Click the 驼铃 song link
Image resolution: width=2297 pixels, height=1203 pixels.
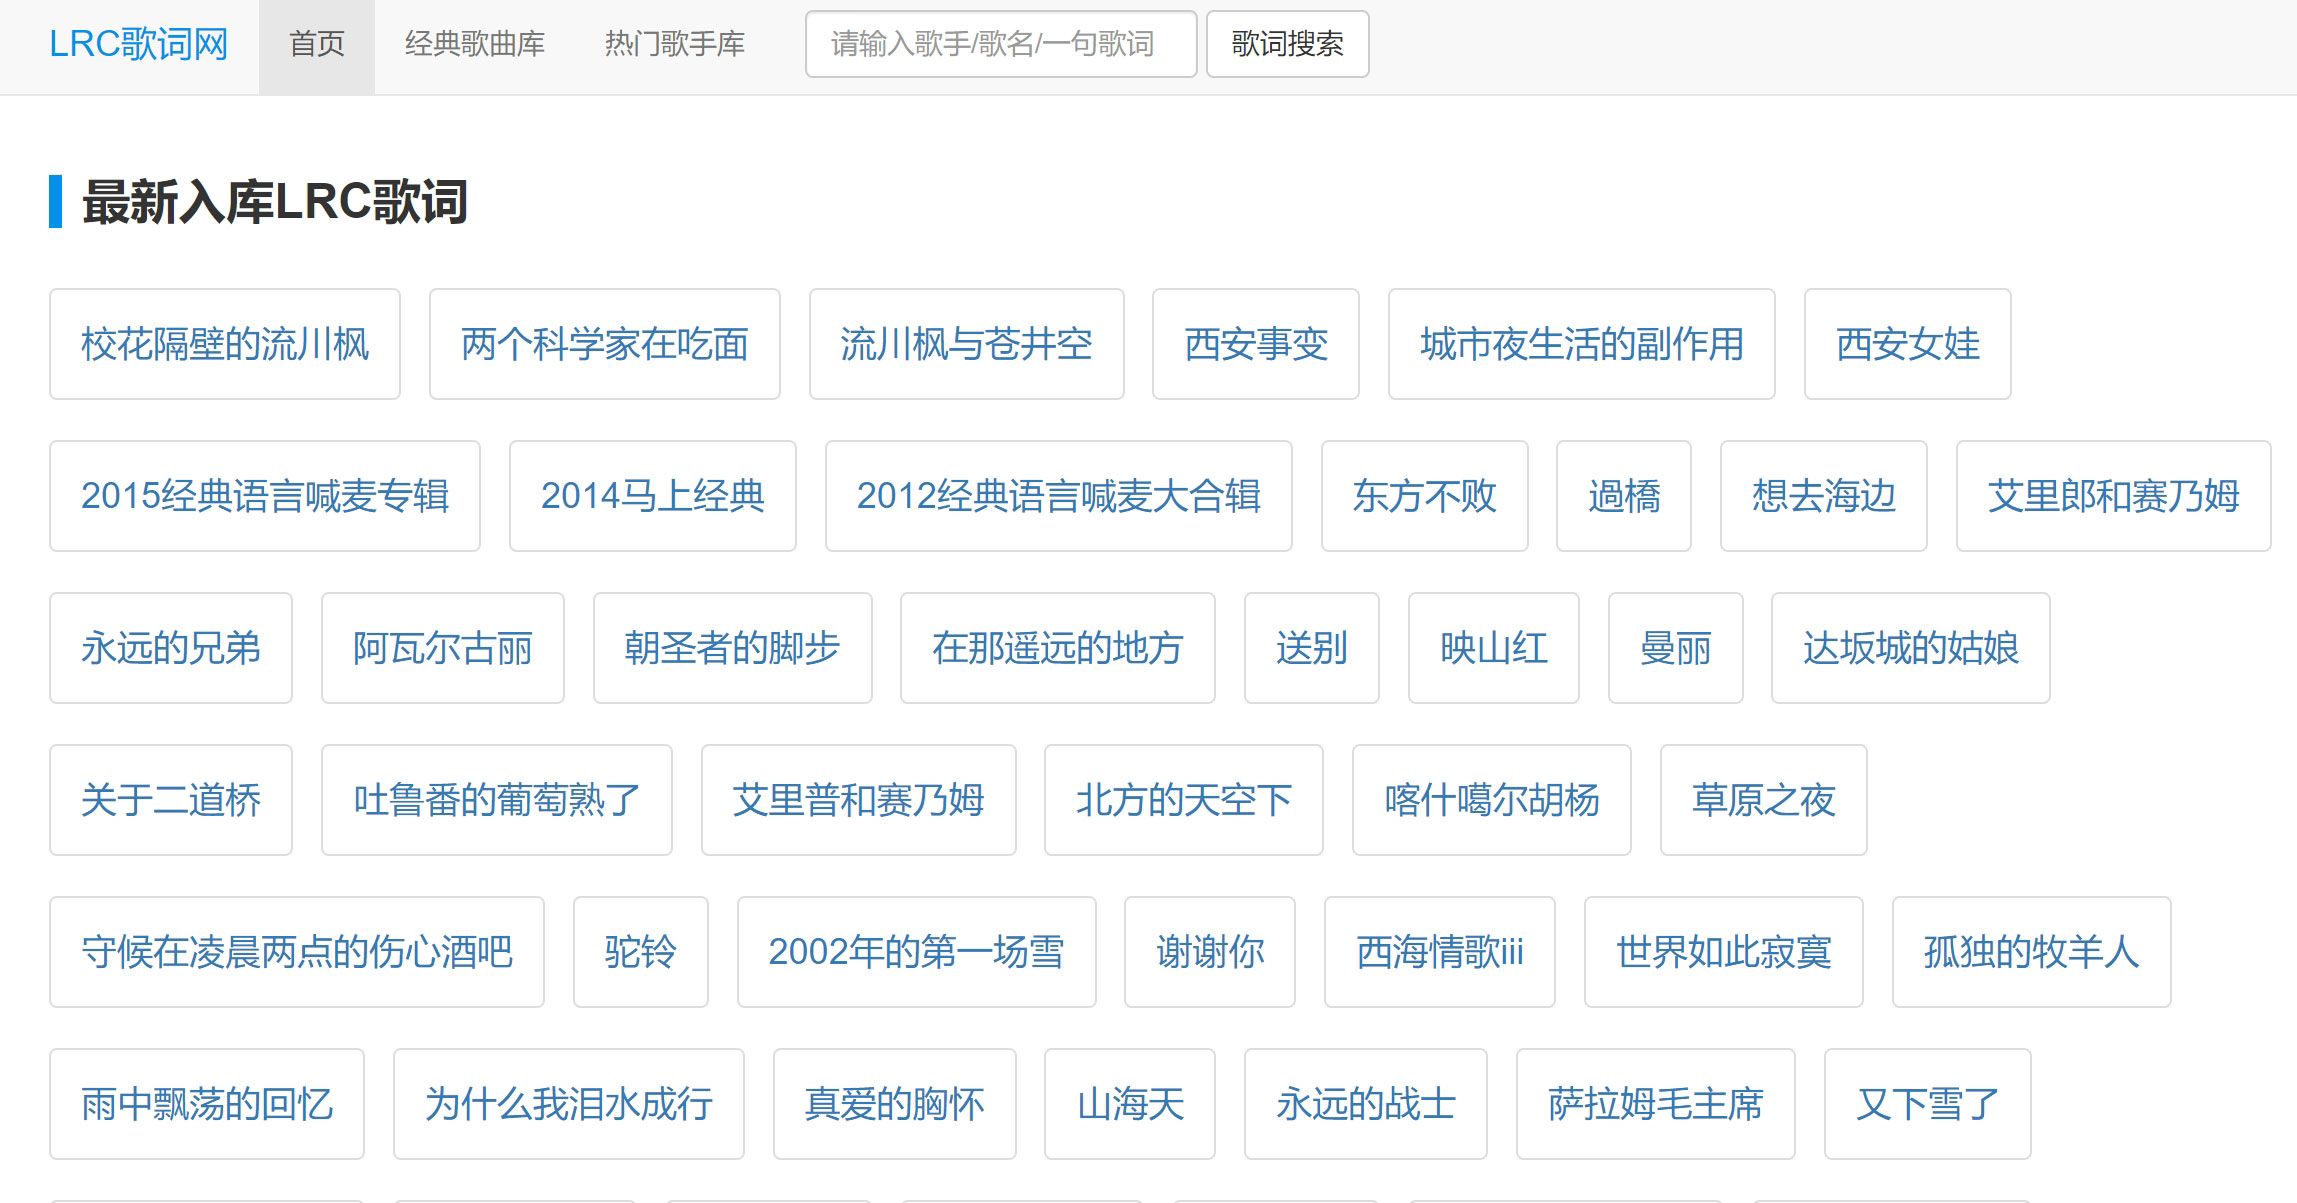640,952
